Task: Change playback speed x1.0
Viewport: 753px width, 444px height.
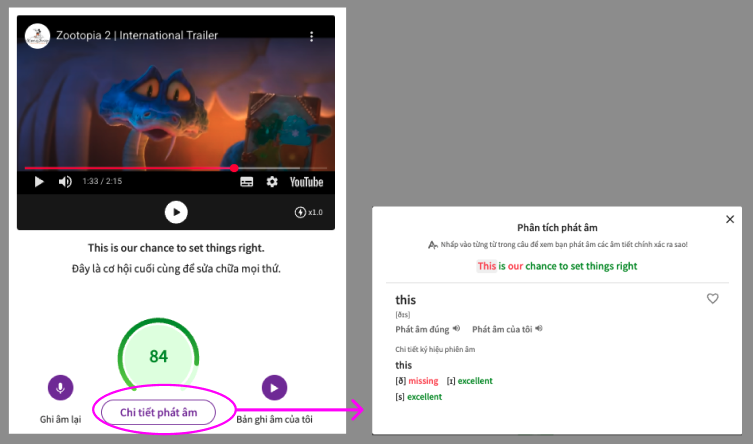Action: (309, 212)
